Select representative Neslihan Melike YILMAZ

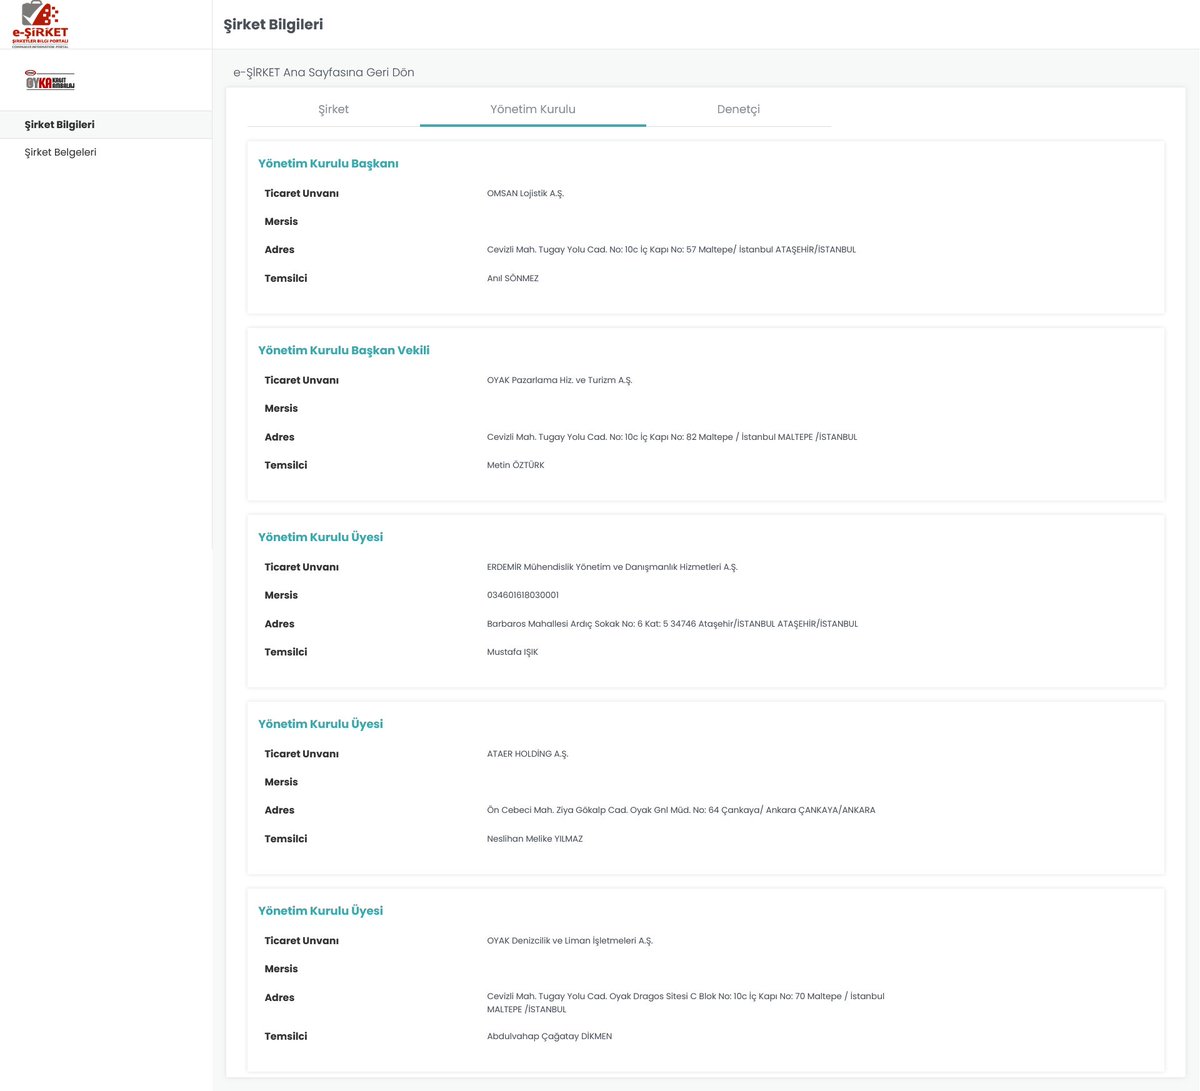click(535, 839)
